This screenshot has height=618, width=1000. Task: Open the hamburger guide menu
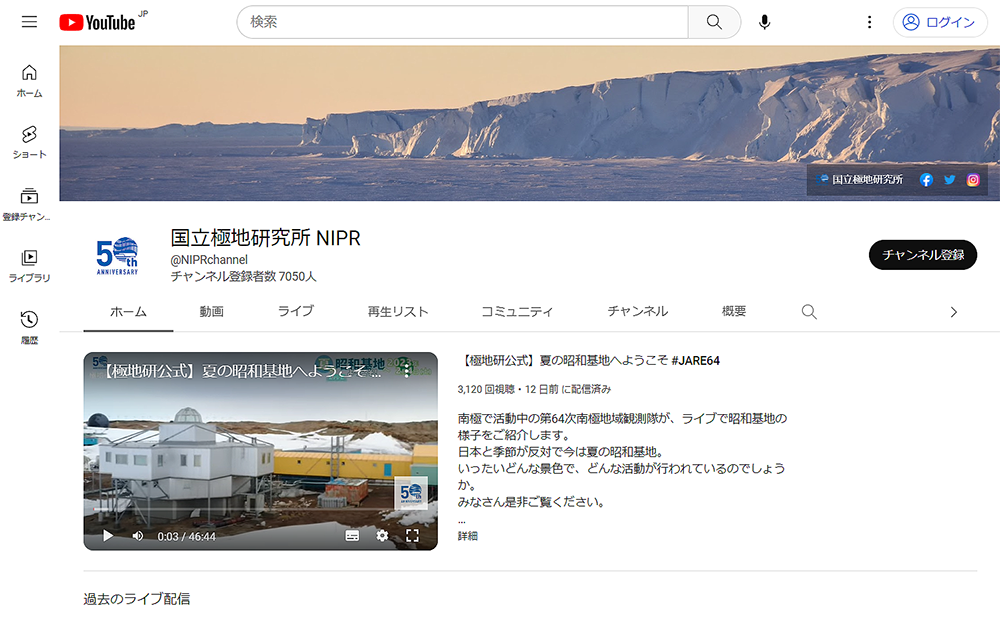point(29,22)
